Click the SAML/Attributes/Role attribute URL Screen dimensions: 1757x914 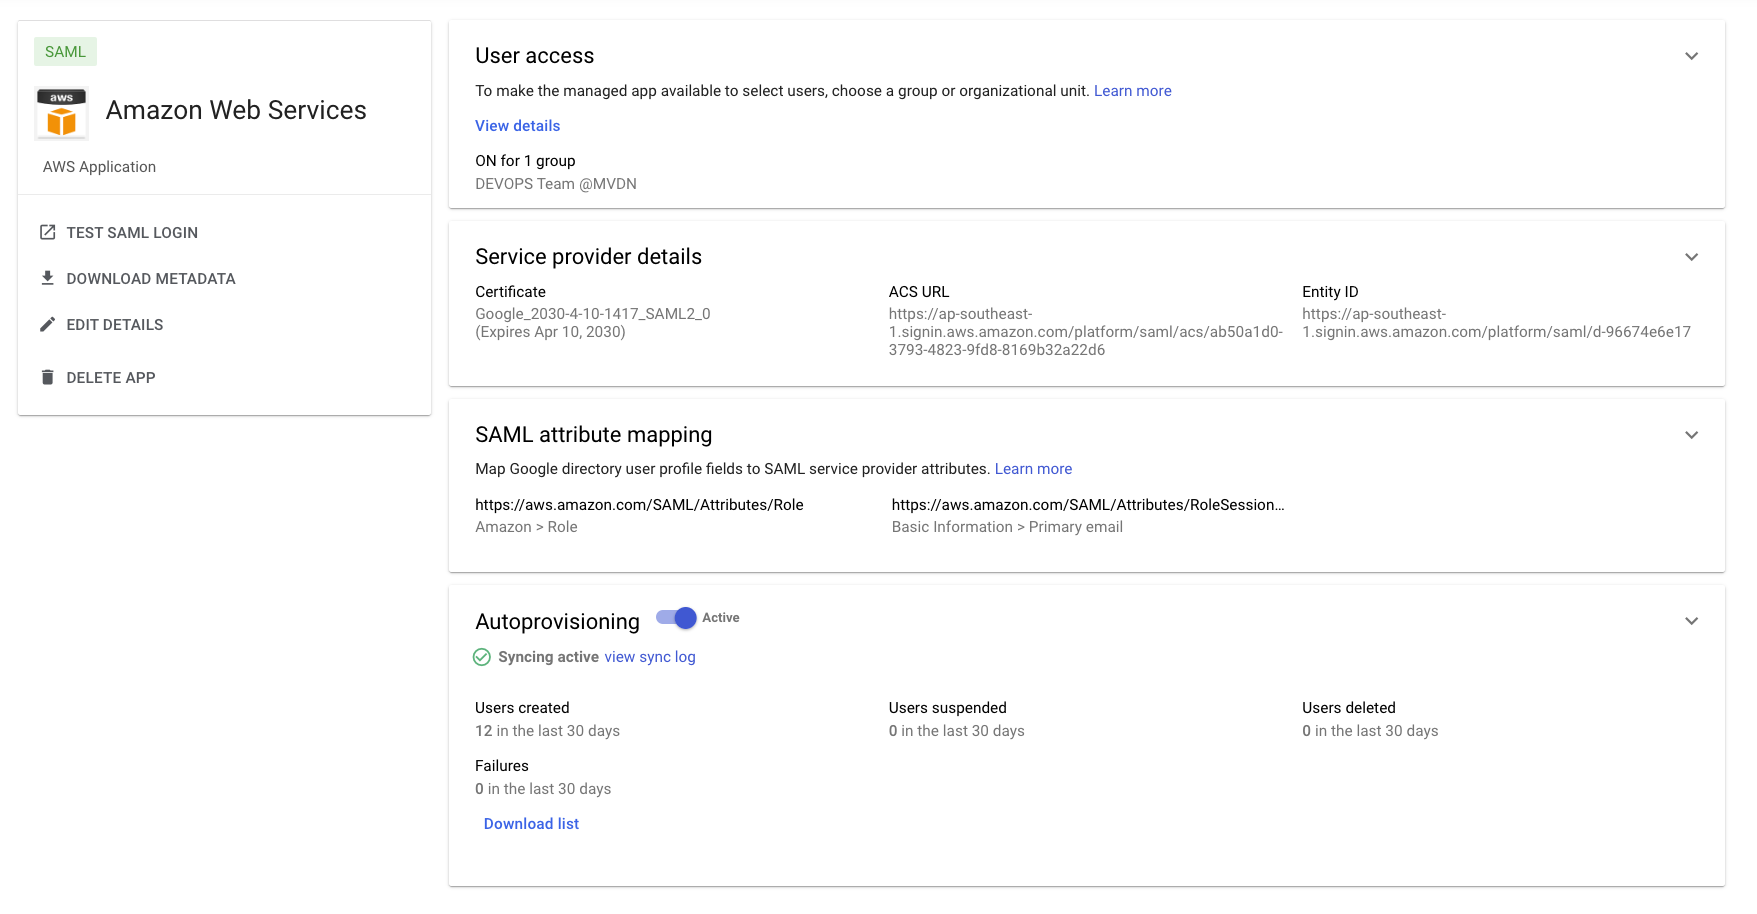click(x=639, y=505)
